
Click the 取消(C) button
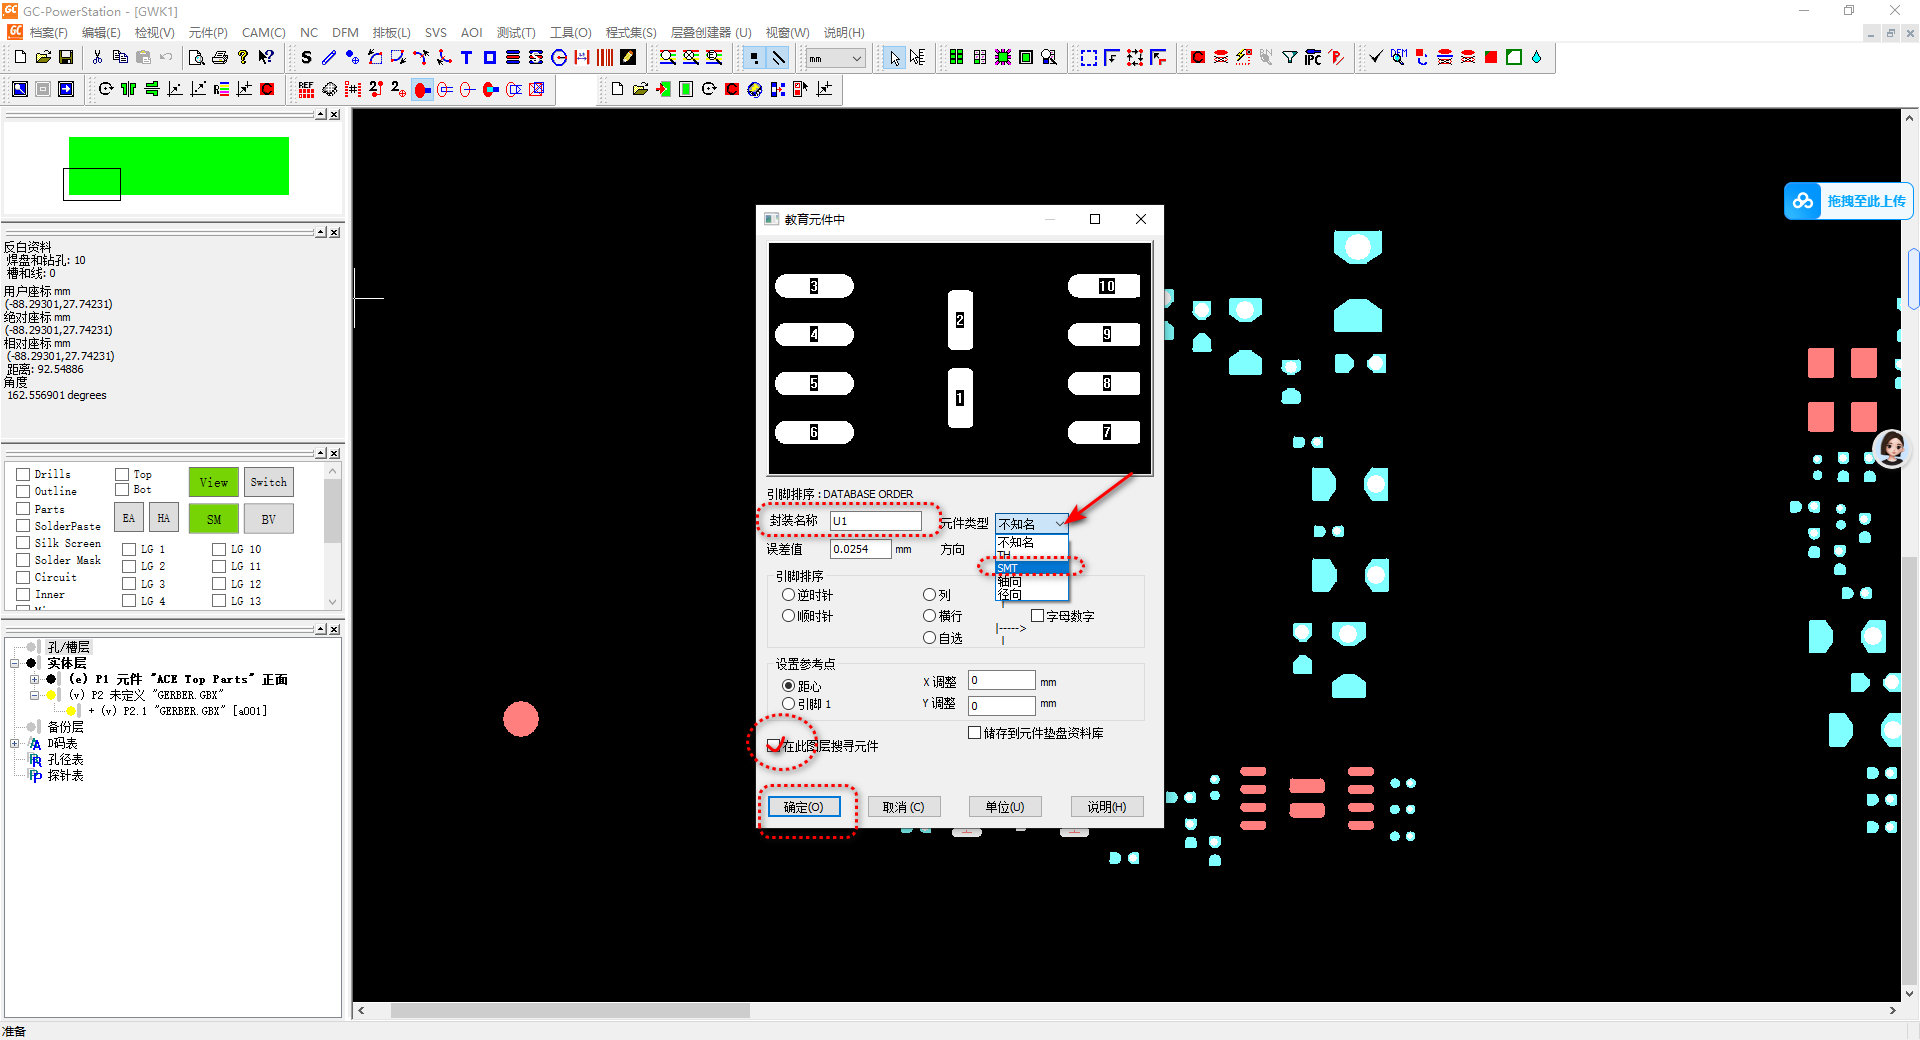tap(904, 807)
